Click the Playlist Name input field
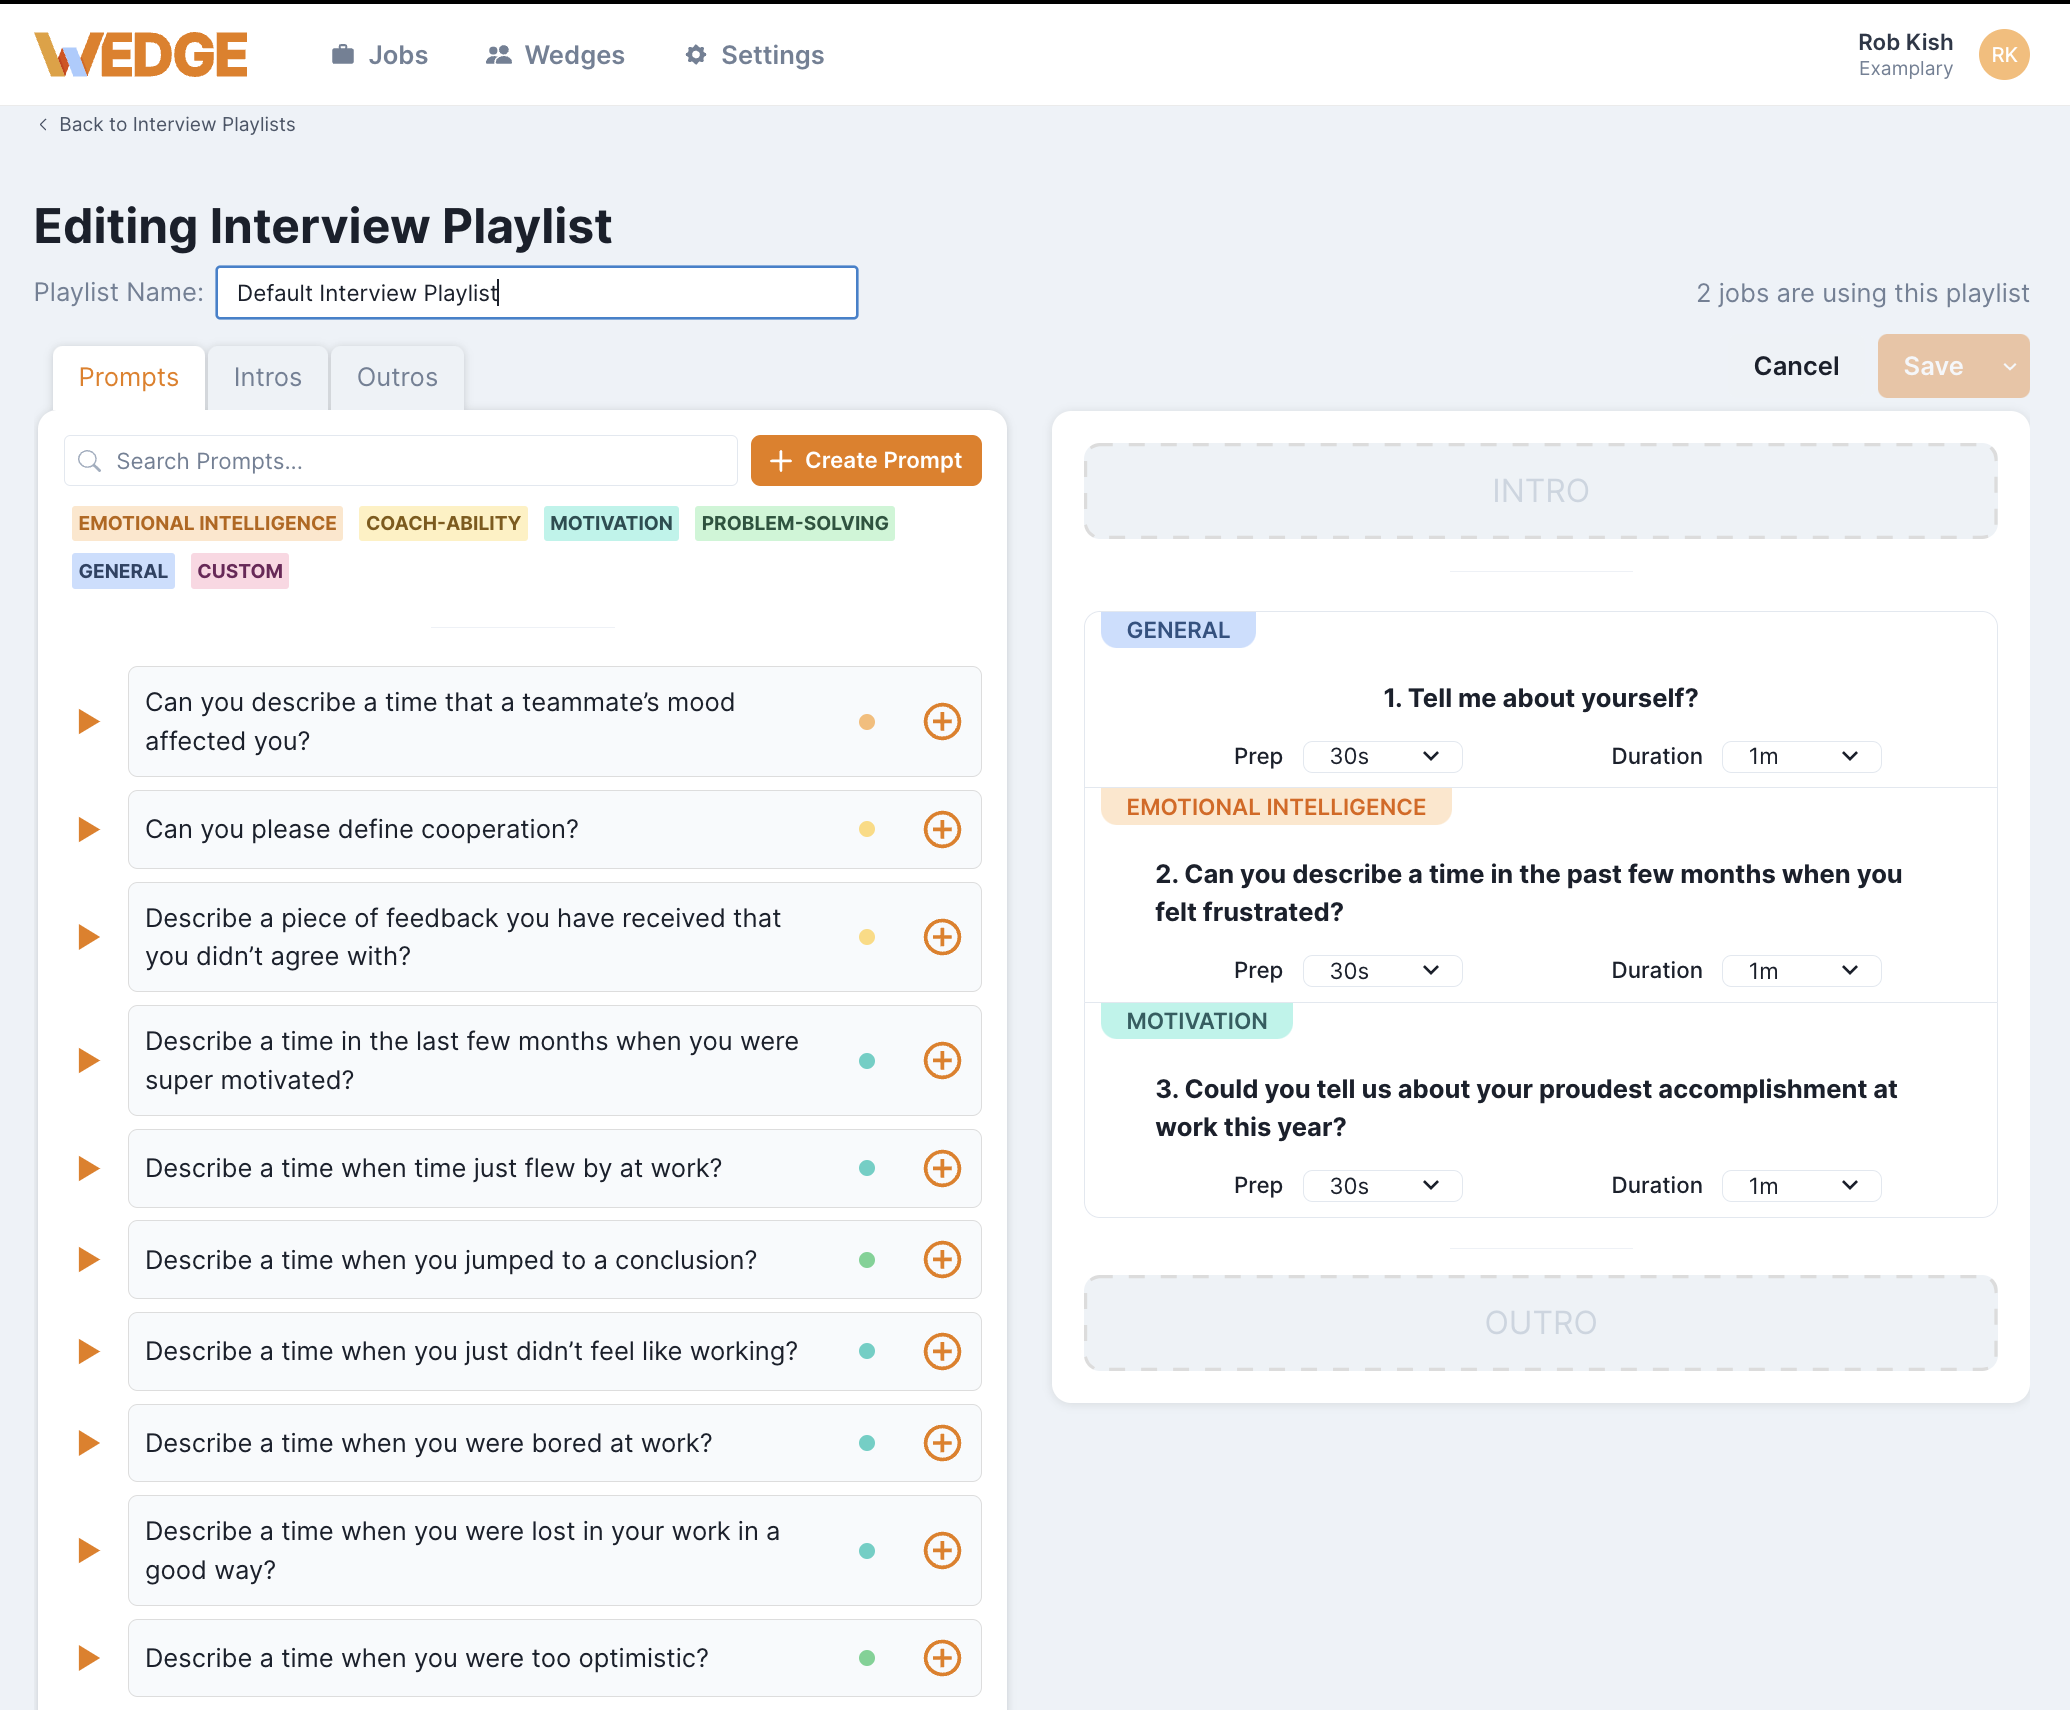This screenshot has width=2070, height=1710. pyautogui.click(x=537, y=293)
